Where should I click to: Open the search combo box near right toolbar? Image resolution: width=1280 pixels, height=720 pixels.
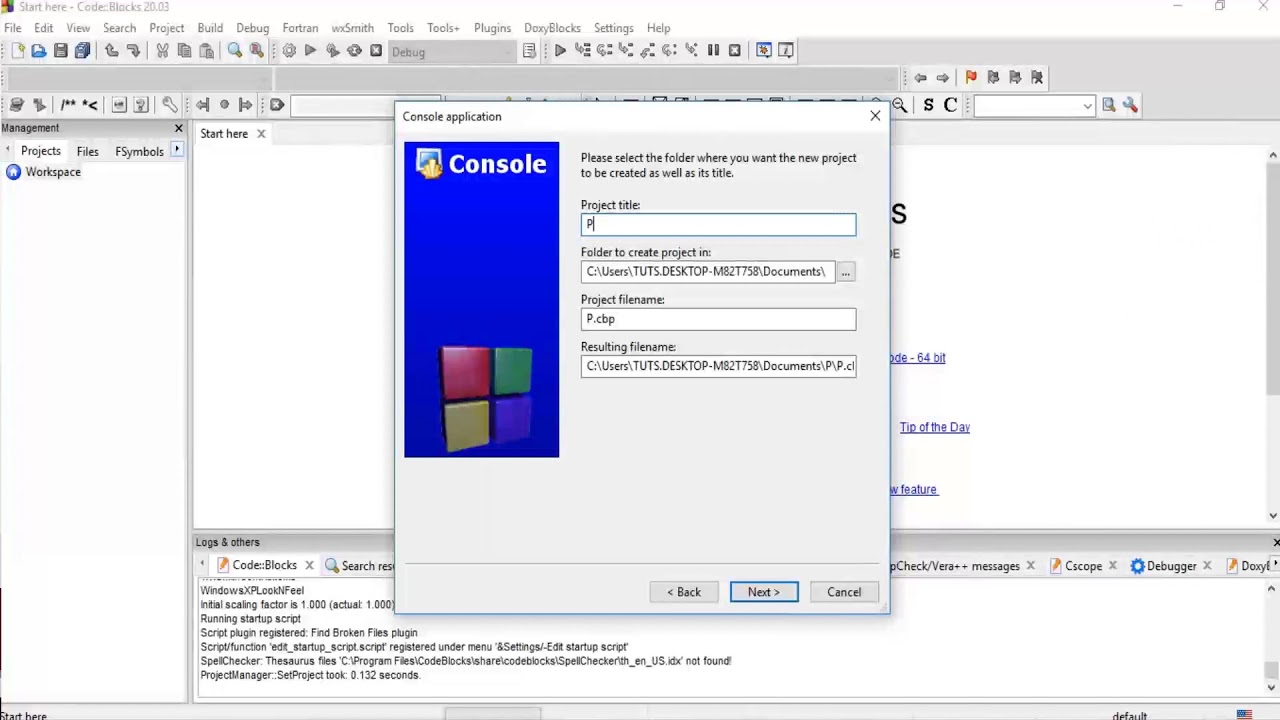[x=1034, y=105]
